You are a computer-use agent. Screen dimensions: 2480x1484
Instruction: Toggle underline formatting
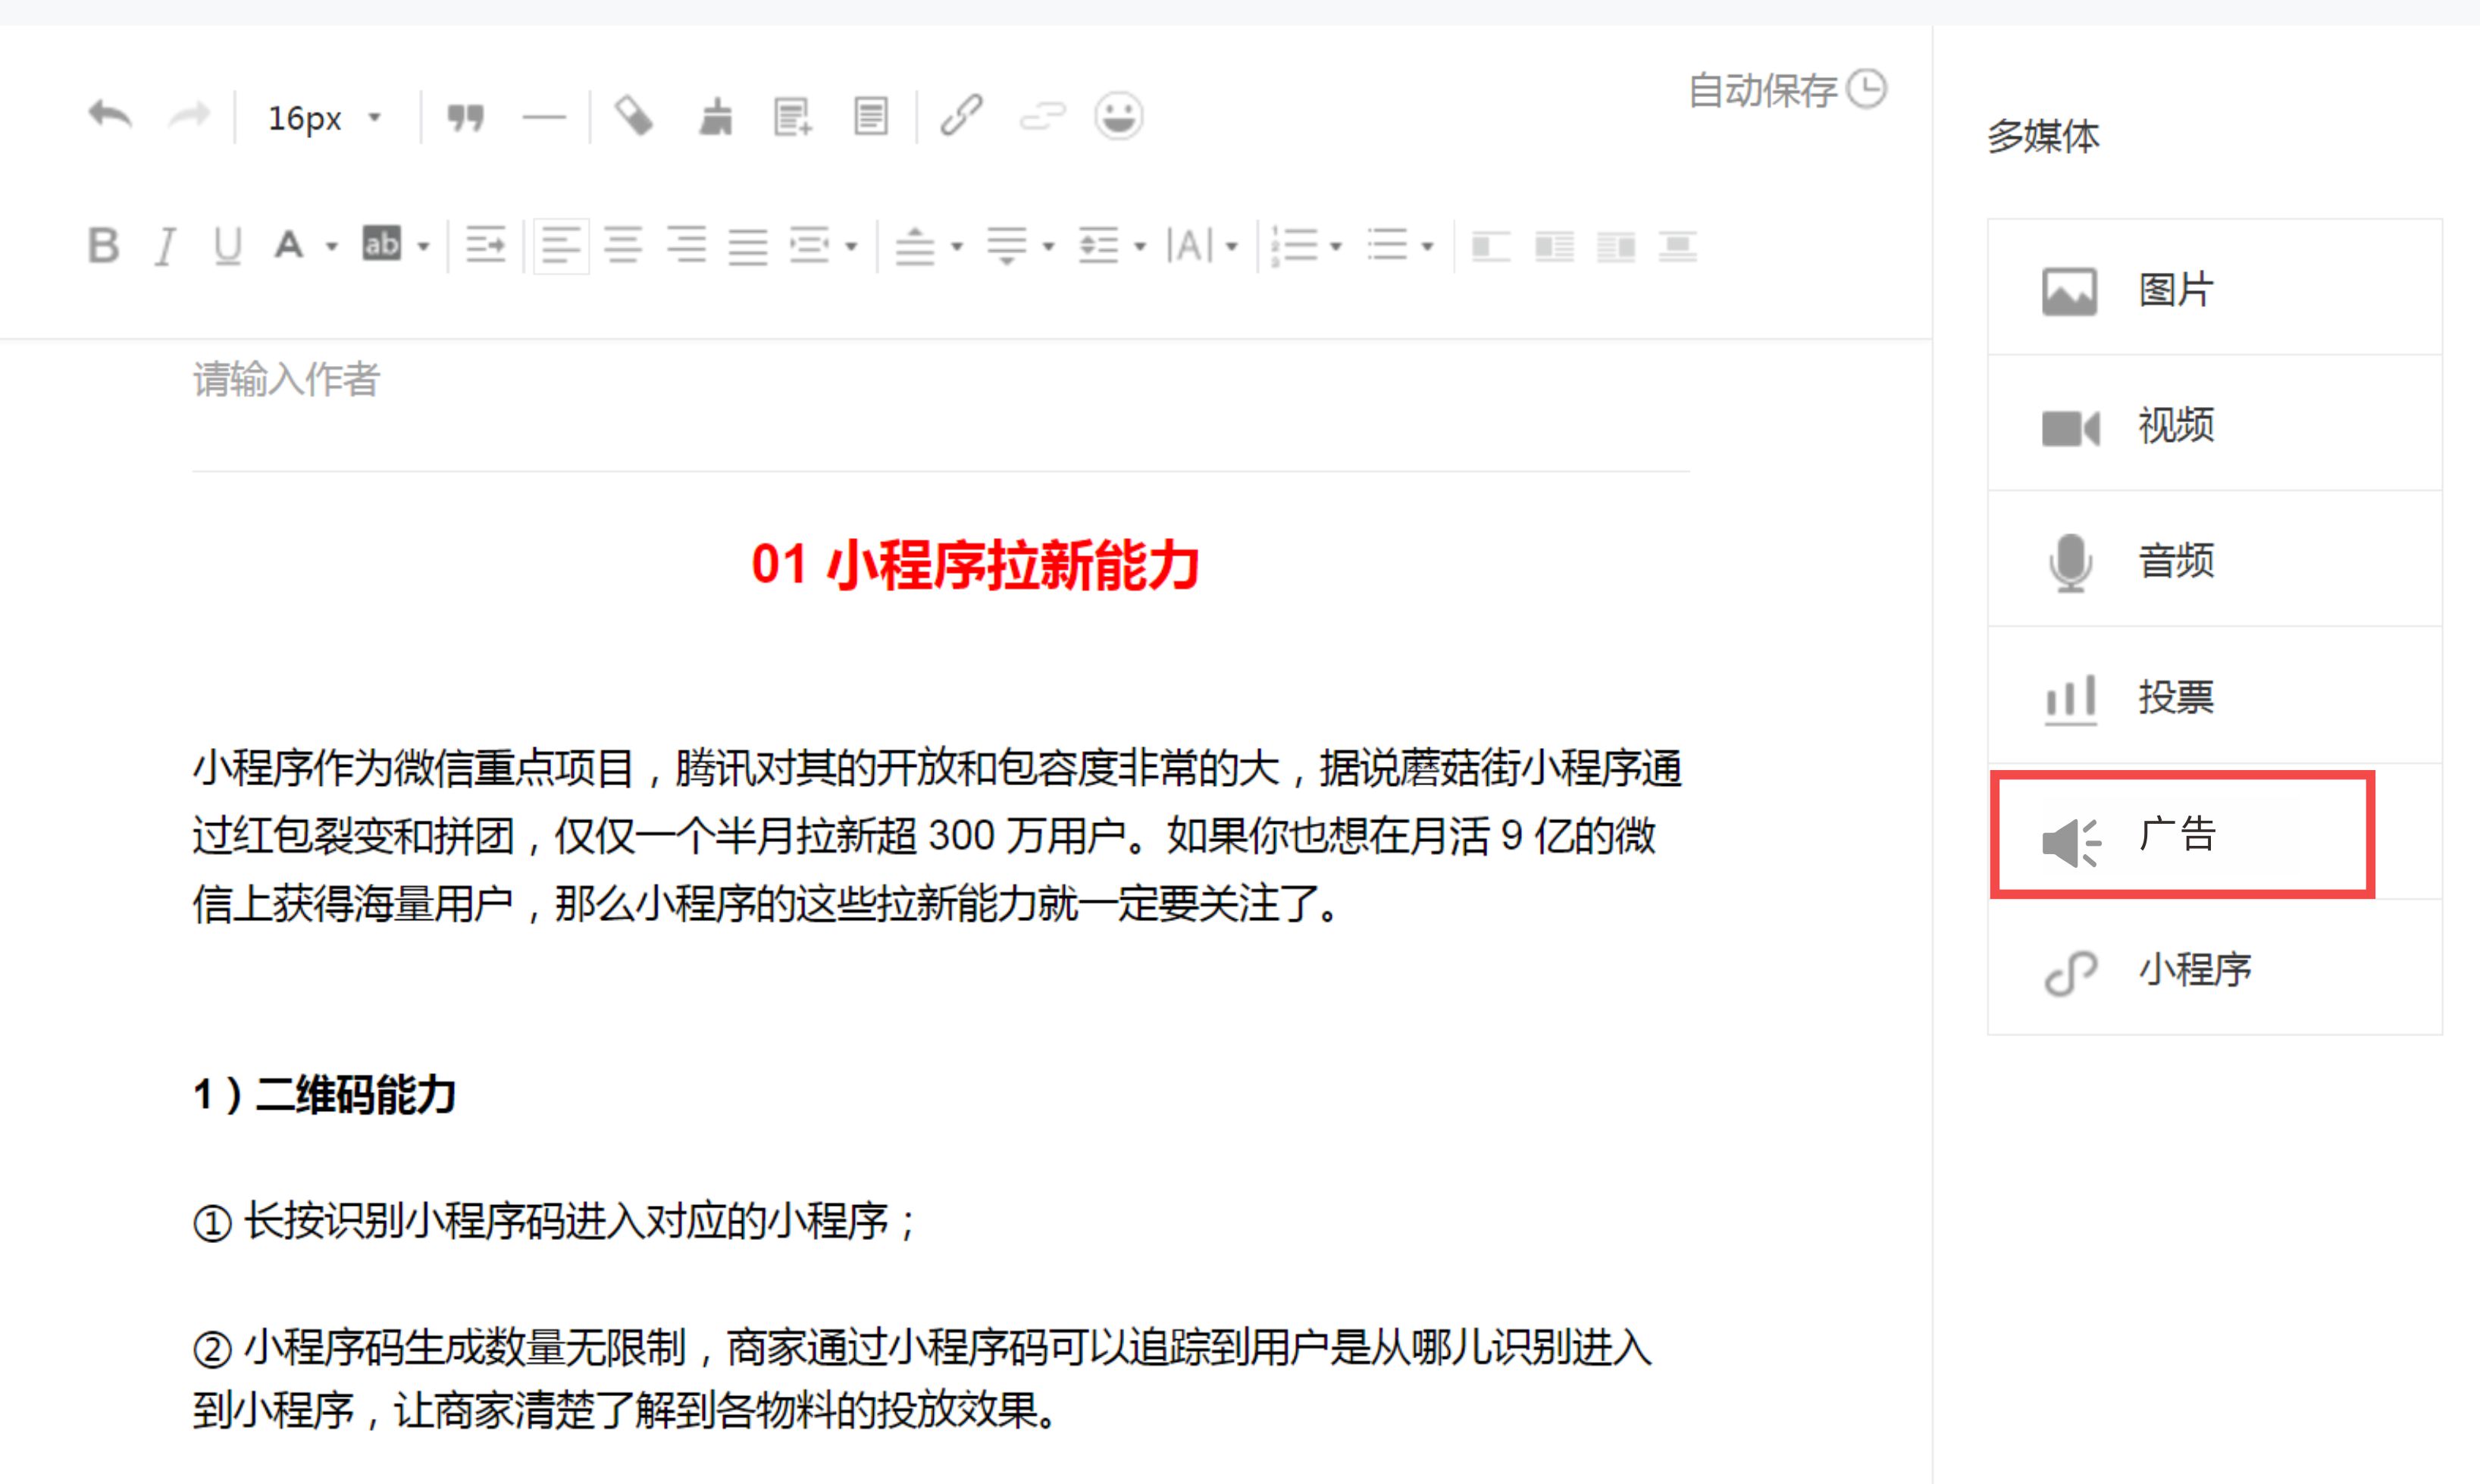coord(228,246)
